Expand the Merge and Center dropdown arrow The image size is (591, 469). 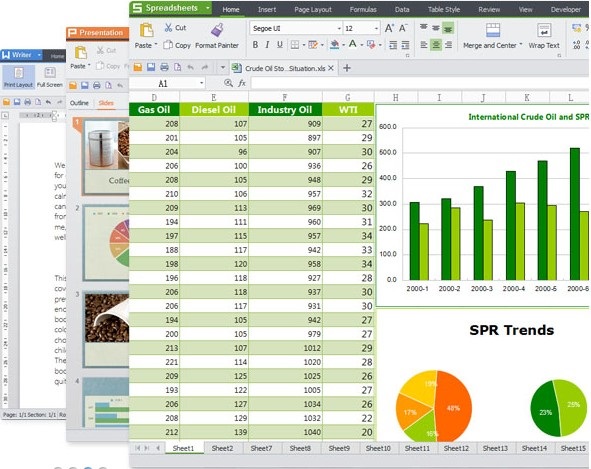pos(521,44)
